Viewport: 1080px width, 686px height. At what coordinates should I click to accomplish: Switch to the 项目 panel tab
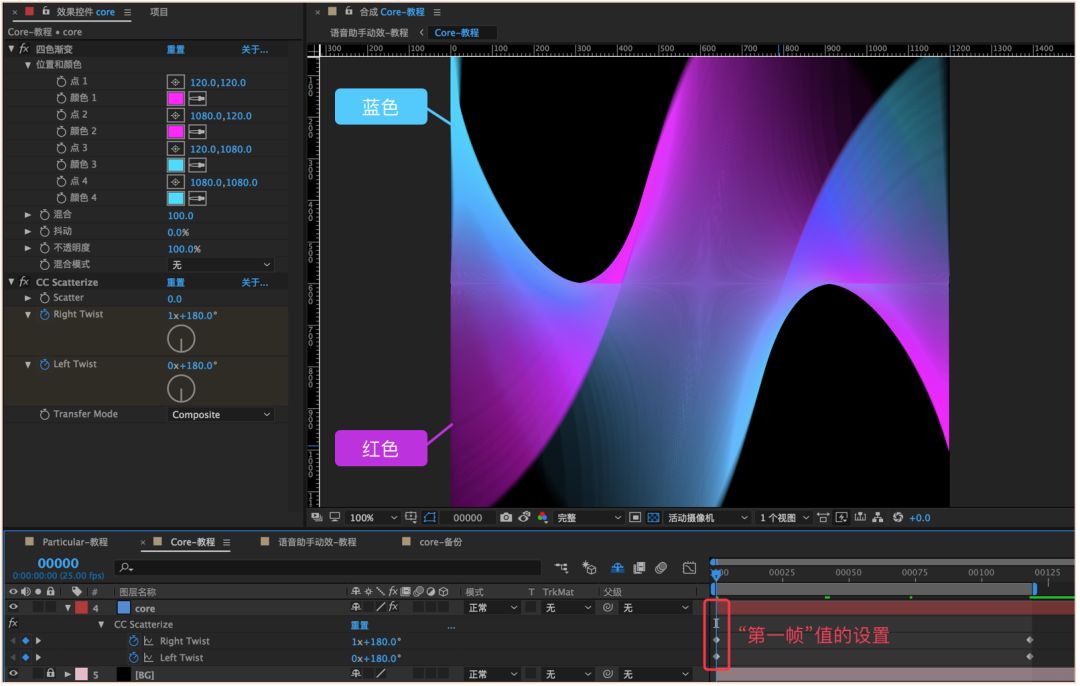tap(159, 12)
